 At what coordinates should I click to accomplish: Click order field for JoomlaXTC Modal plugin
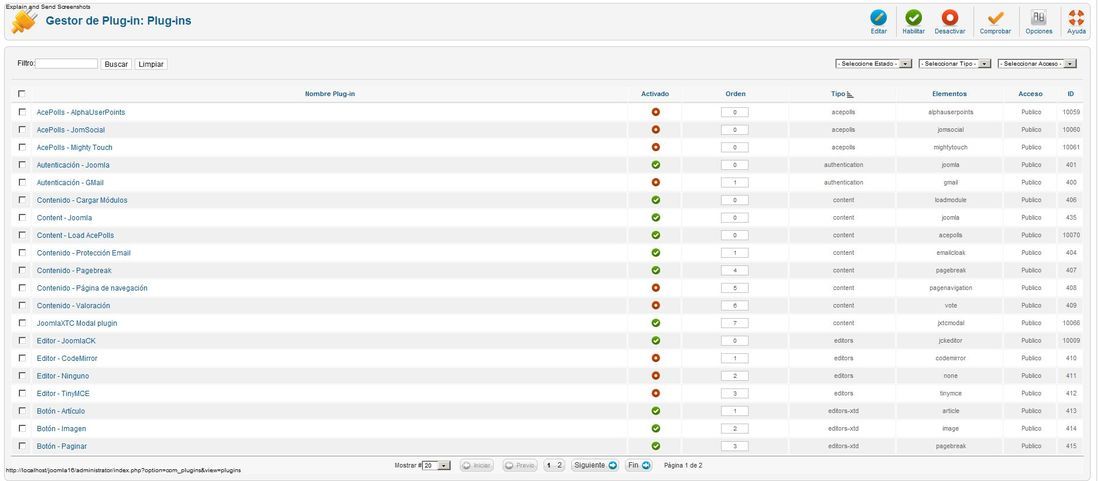point(735,323)
